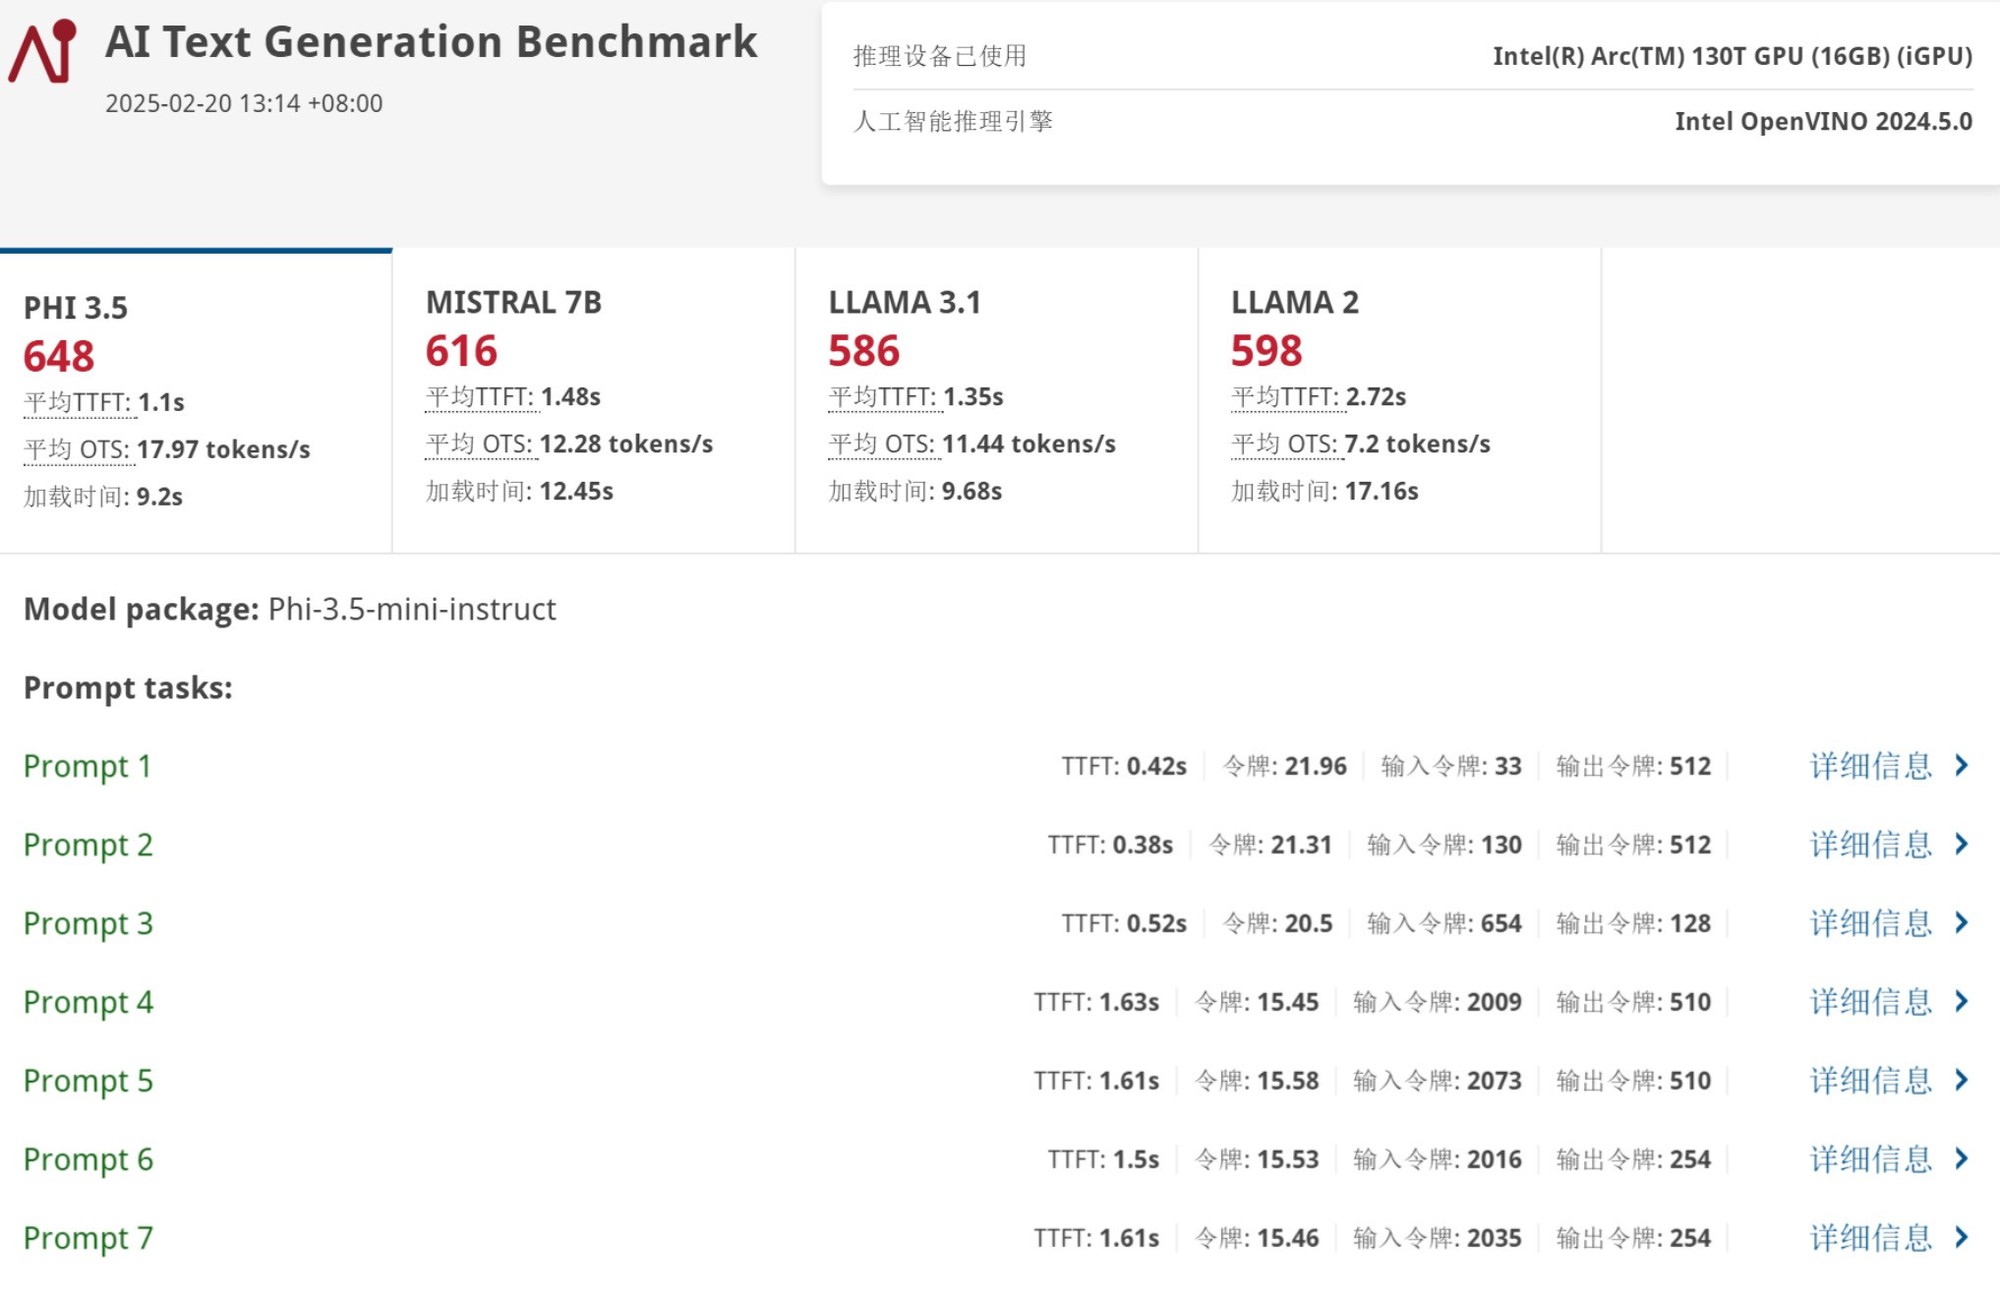
Task: Expand Prompt 2 details chevron
Action: 1961,845
